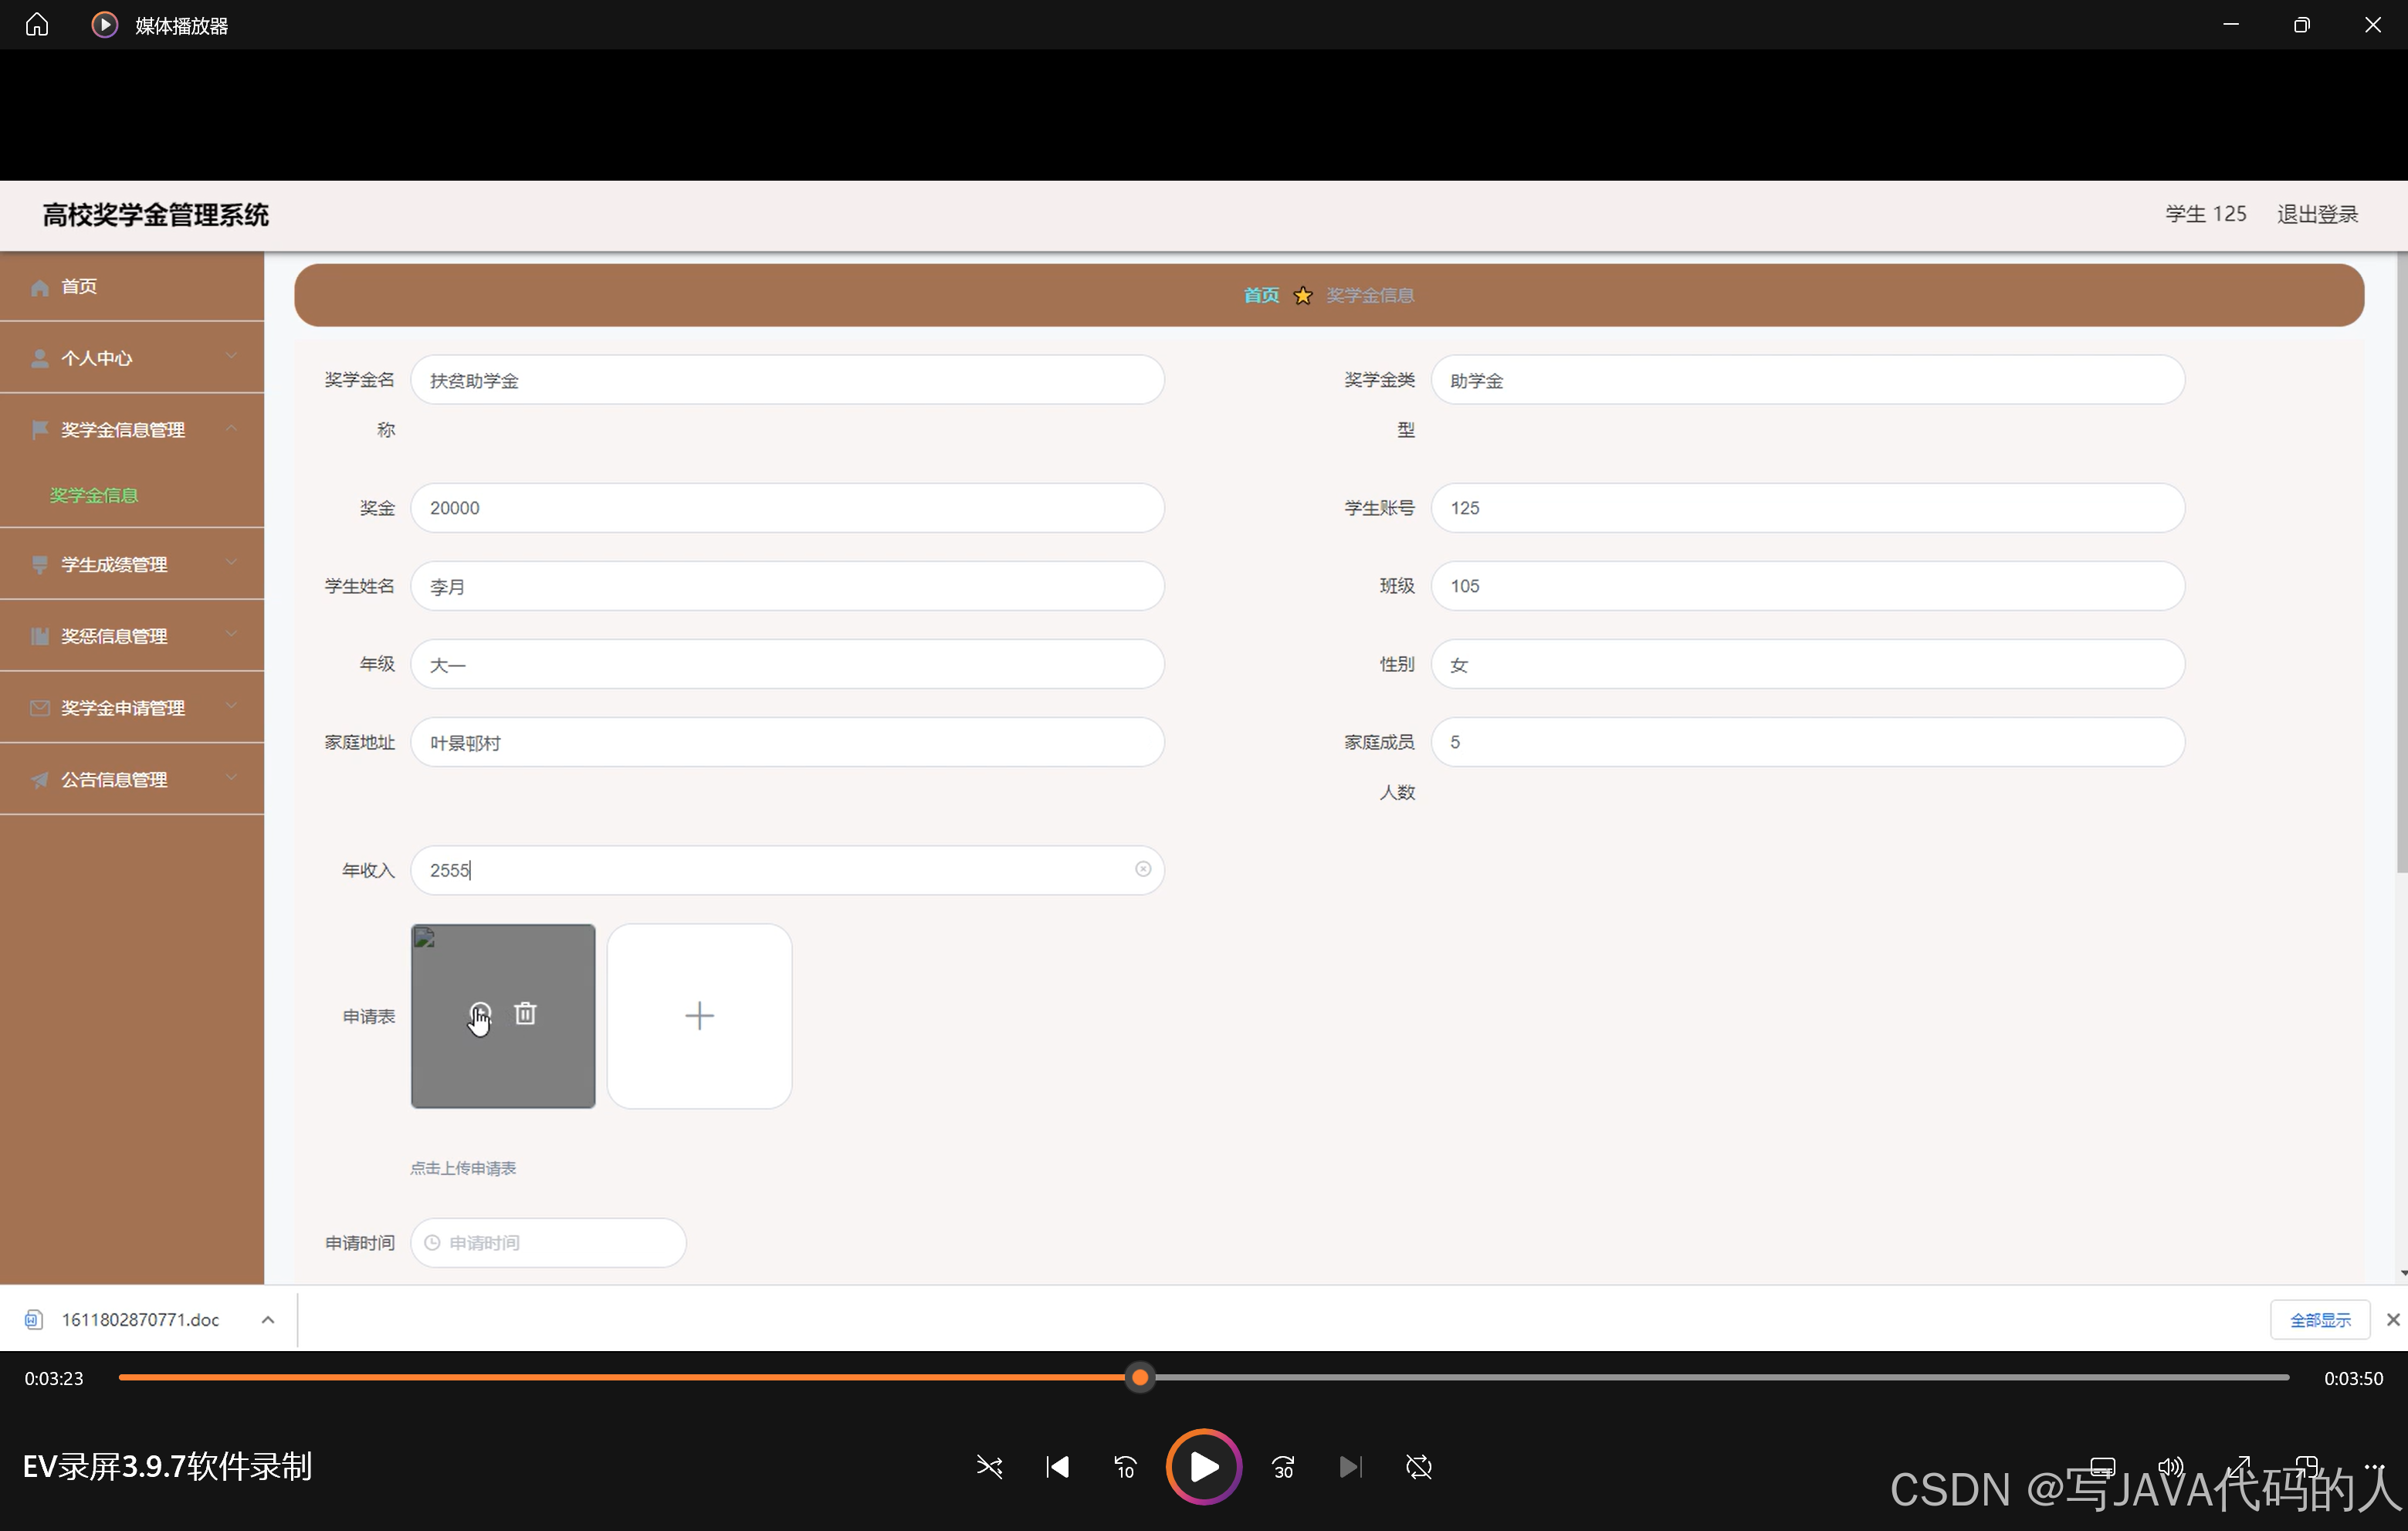This screenshot has height=1531, width=2408.
Task: Expand the 学生成绩管理 sidebar menu
Action: coord(132,565)
